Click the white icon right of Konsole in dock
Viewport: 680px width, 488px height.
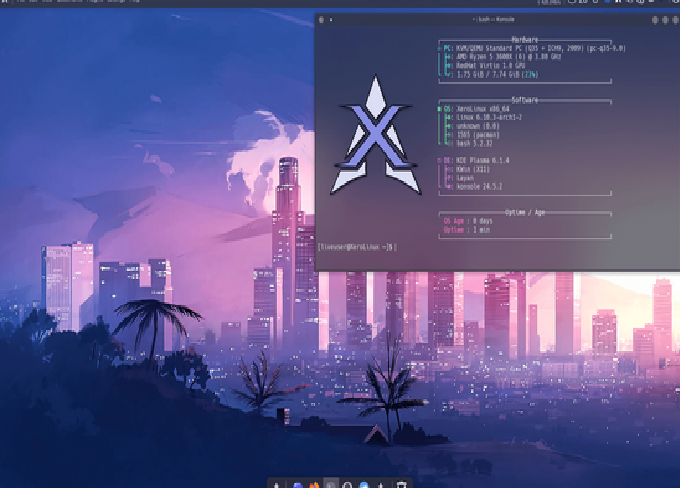(x=347, y=484)
